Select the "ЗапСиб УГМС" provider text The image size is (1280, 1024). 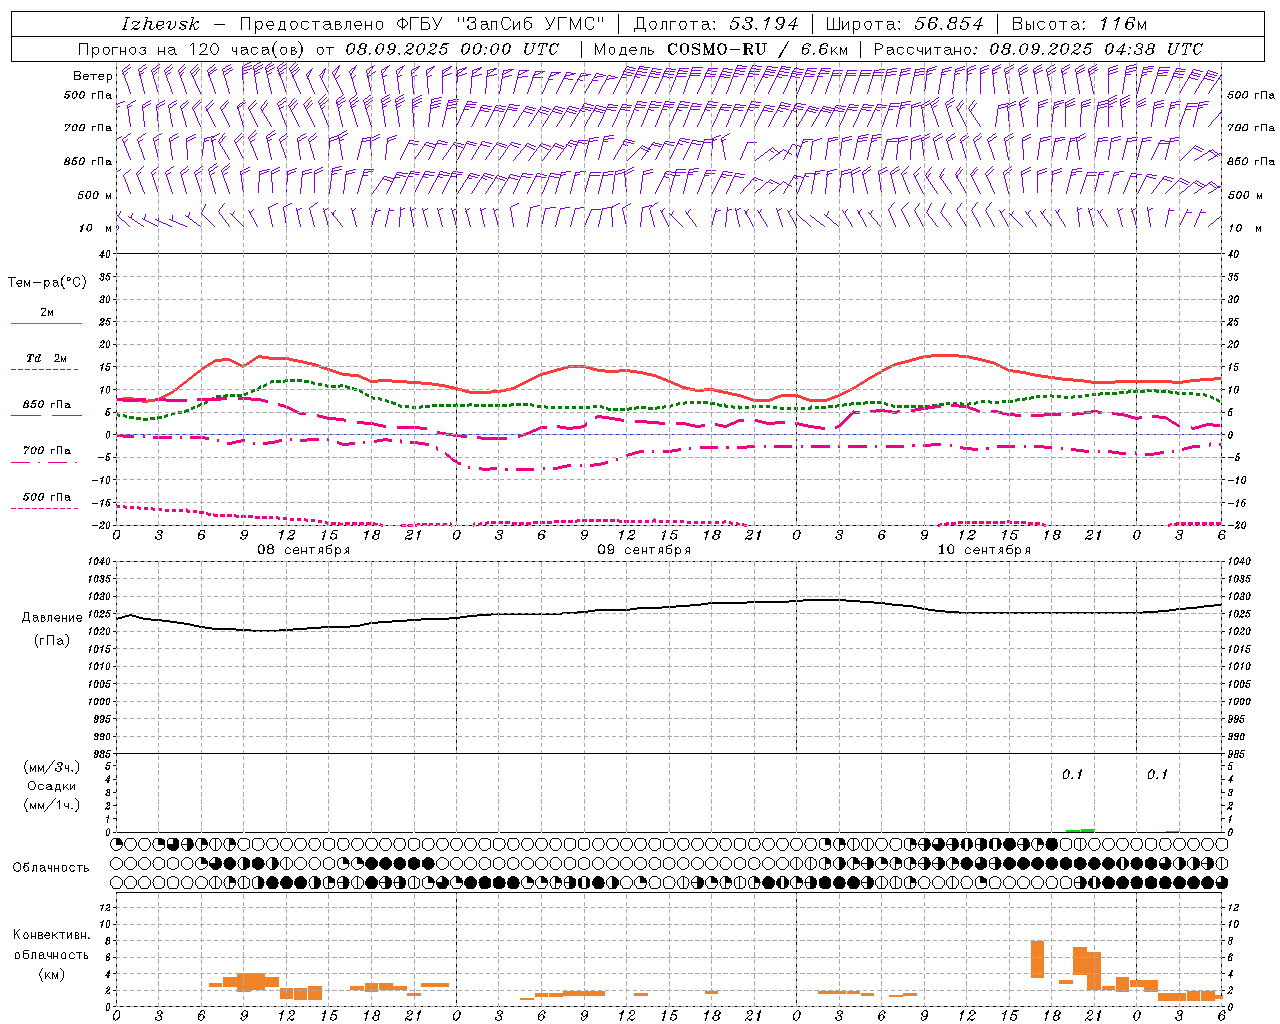pyautogui.click(x=531, y=24)
